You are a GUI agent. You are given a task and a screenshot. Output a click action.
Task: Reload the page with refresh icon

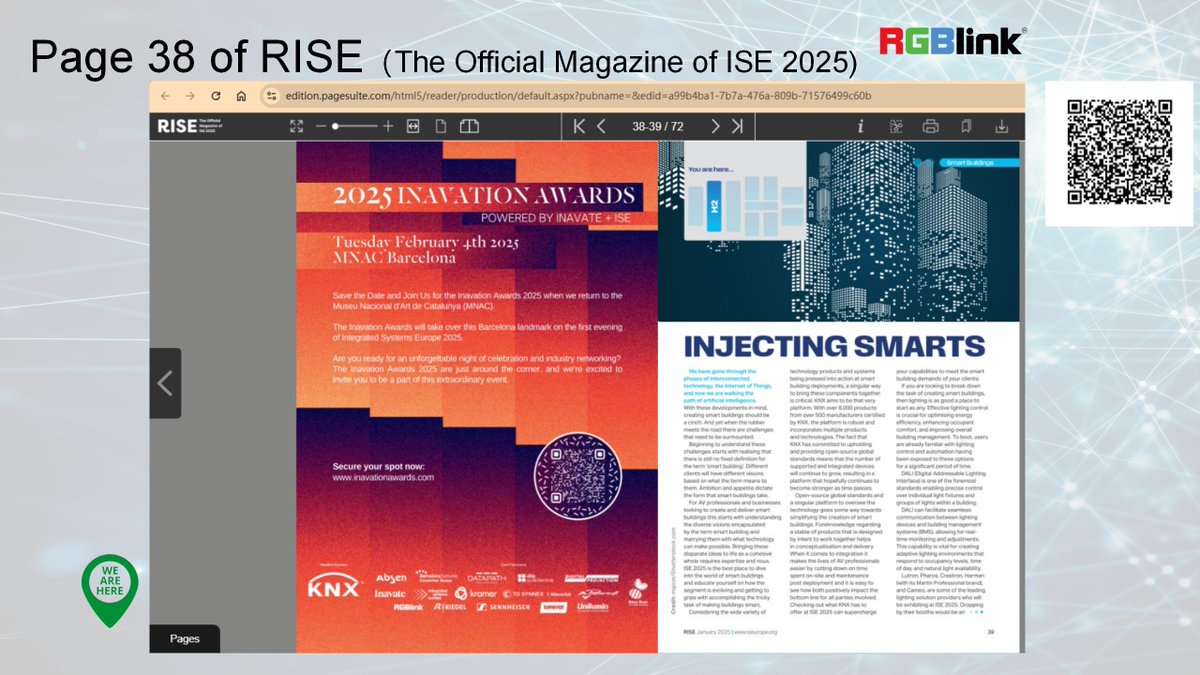pyautogui.click(x=215, y=96)
